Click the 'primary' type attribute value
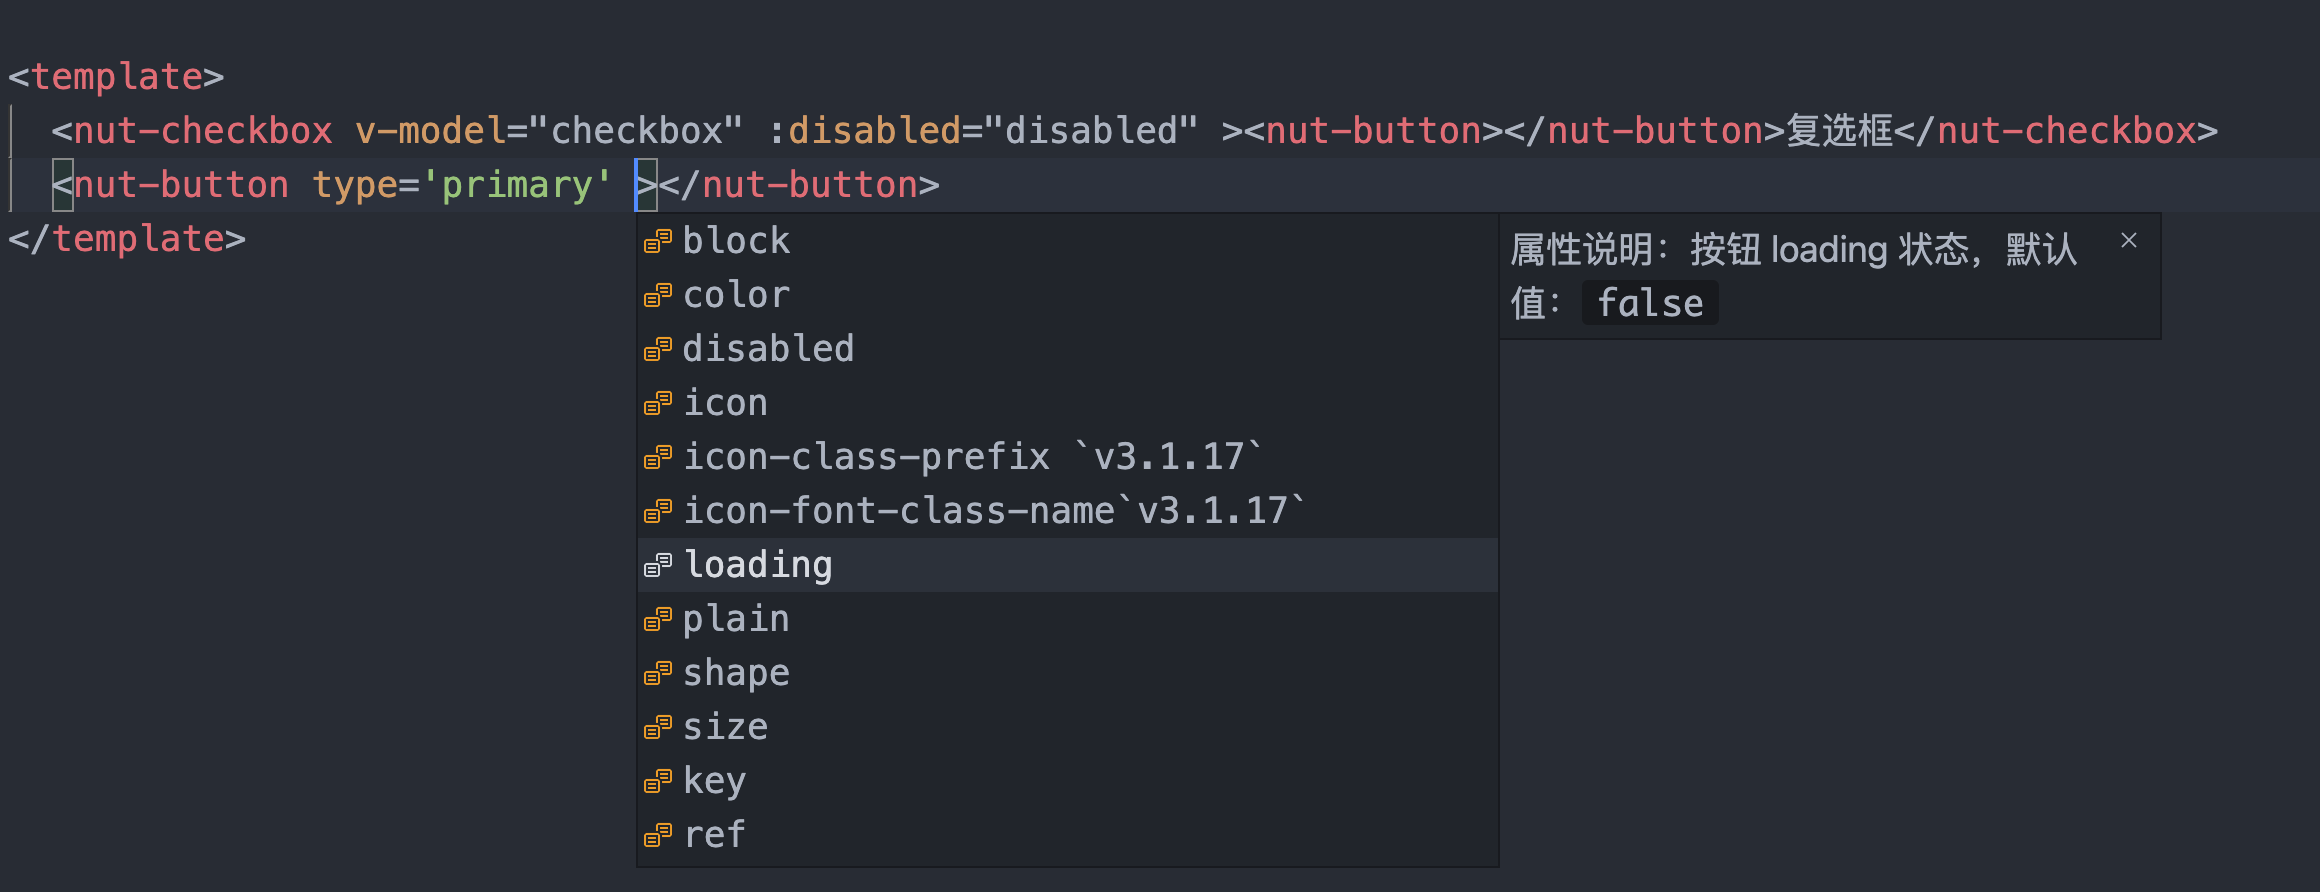This screenshot has height=892, width=2320. [x=516, y=185]
